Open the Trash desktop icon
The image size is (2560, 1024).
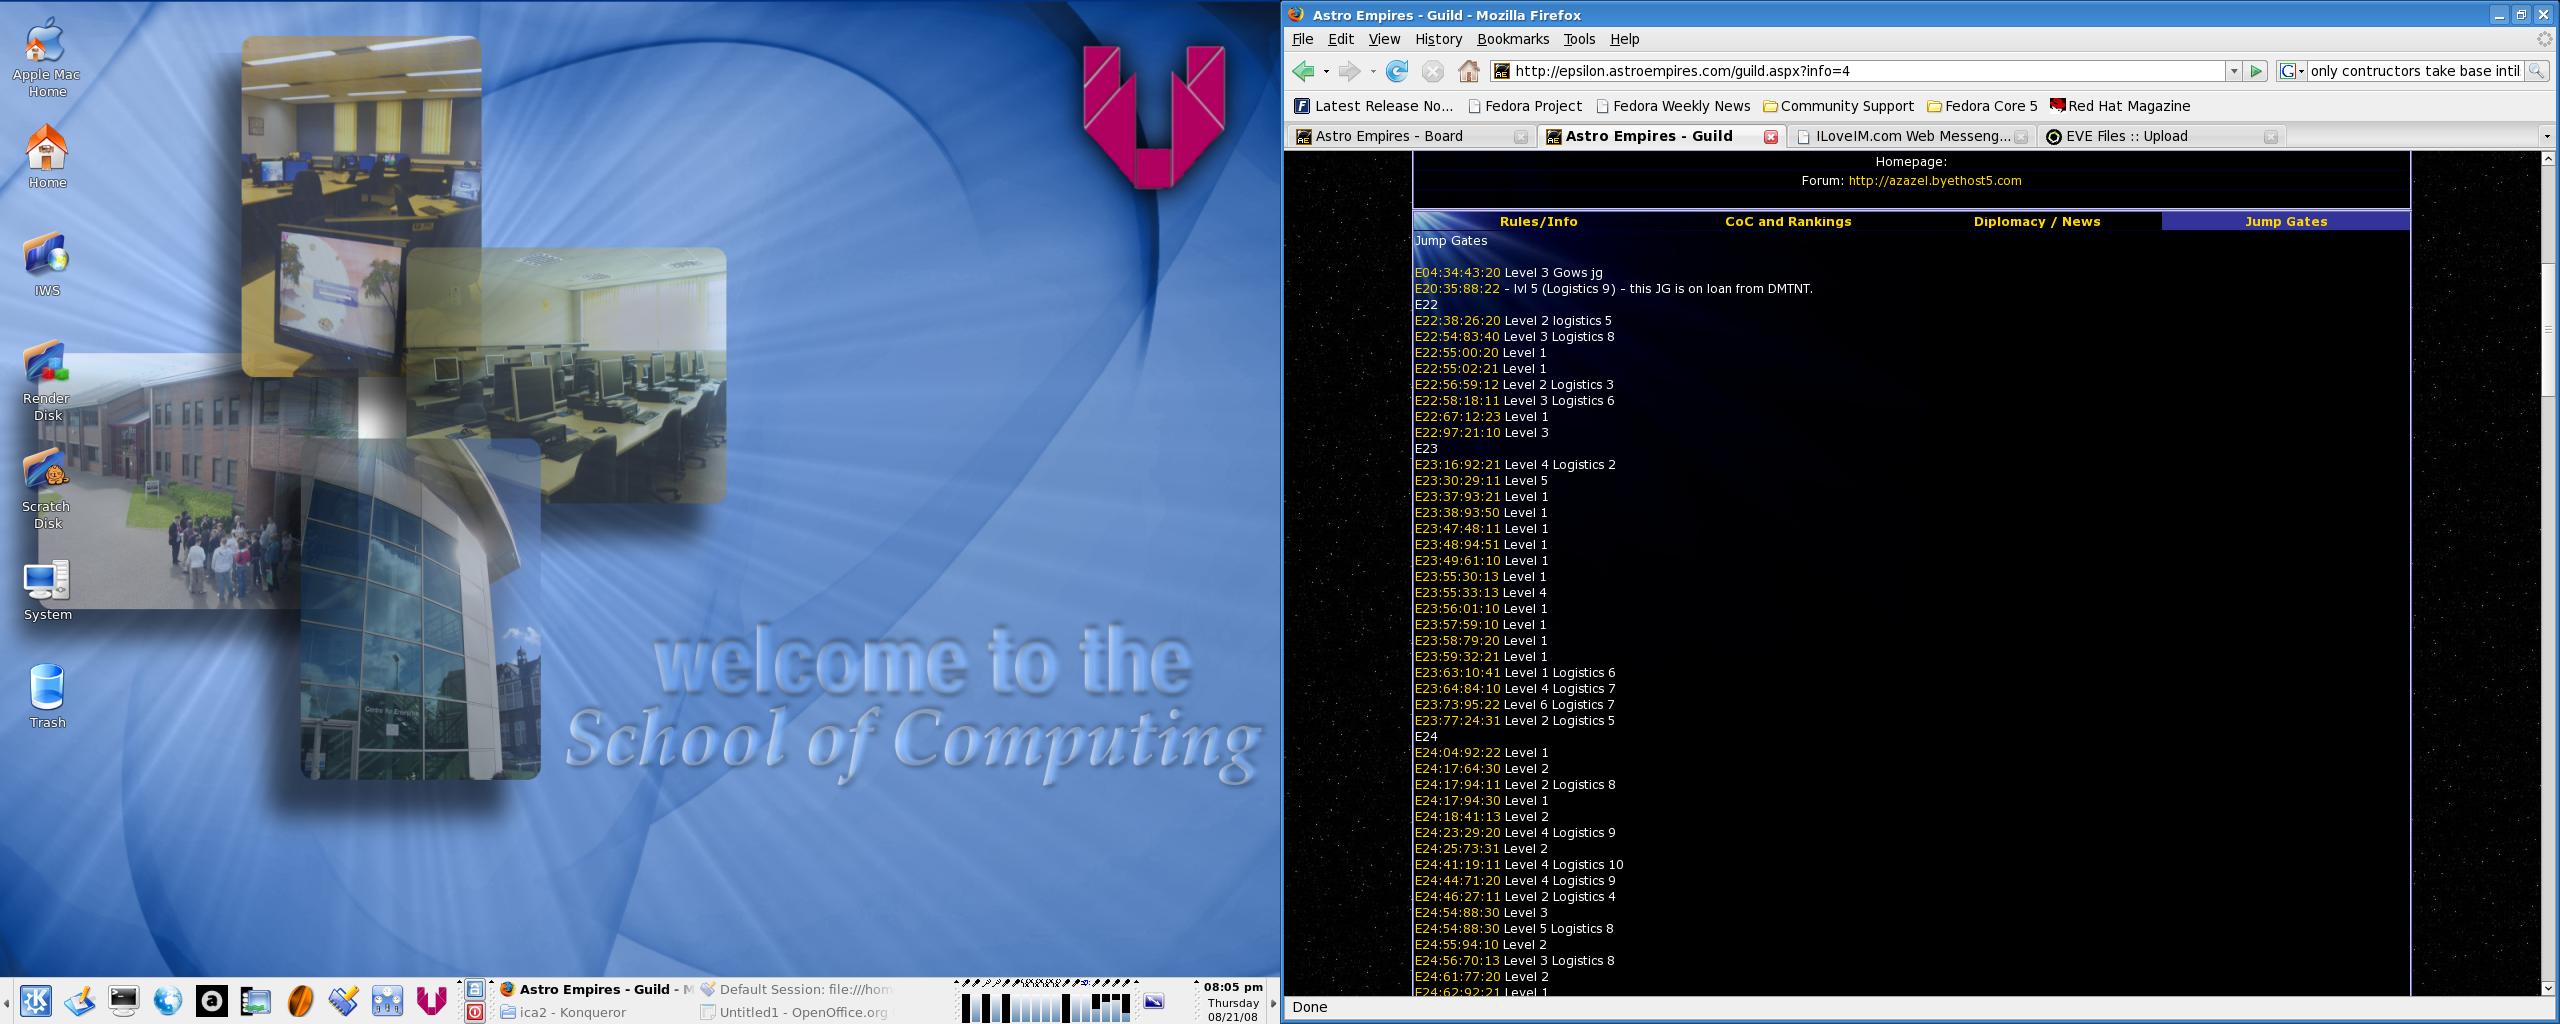[x=47, y=697]
